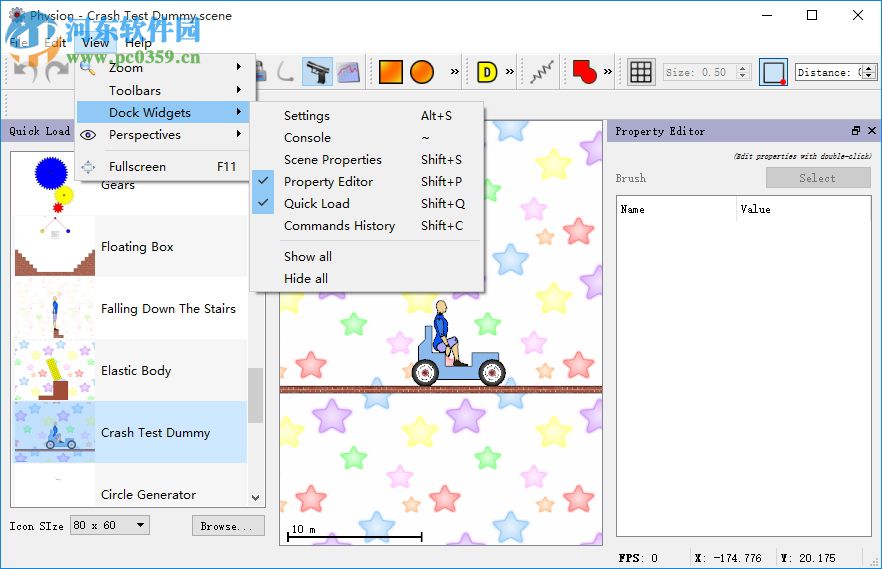Click the red shapes group icon
The height and width of the screenshot is (569, 882).
tap(584, 72)
